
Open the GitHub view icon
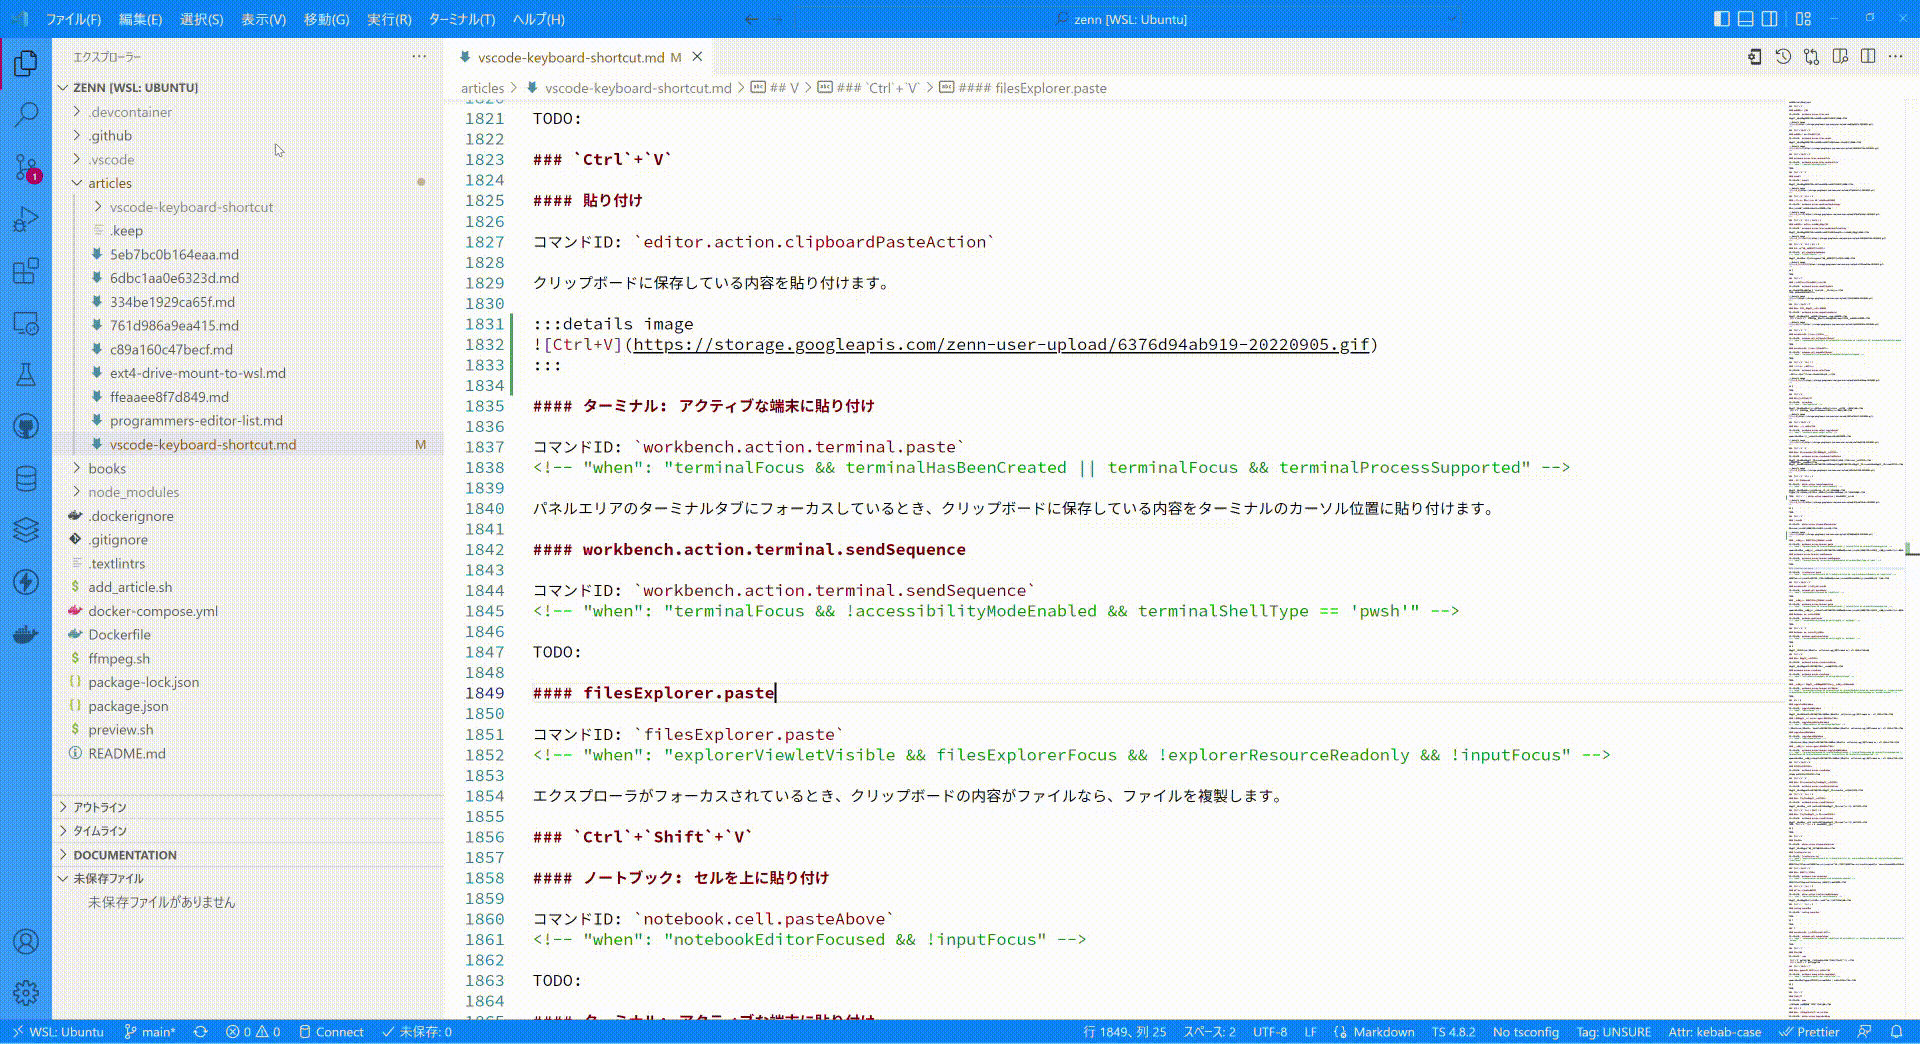tap(26, 427)
